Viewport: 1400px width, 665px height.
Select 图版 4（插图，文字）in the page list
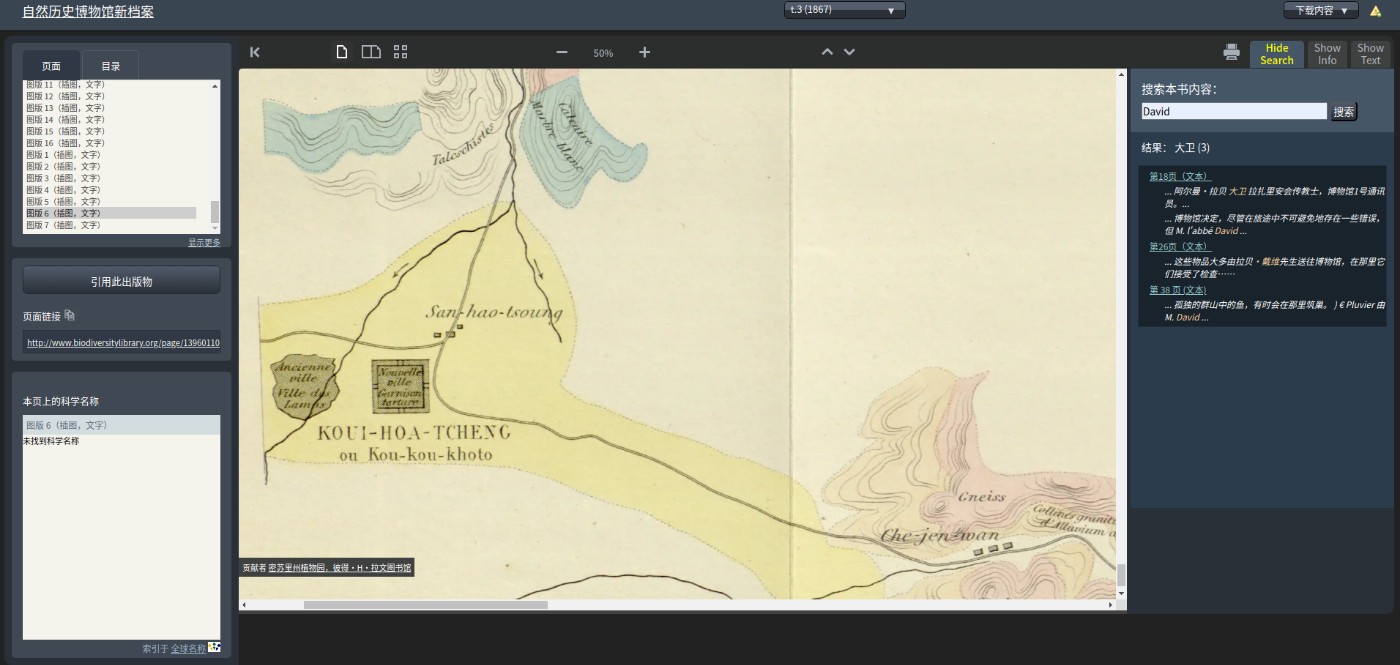(x=110, y=190)
